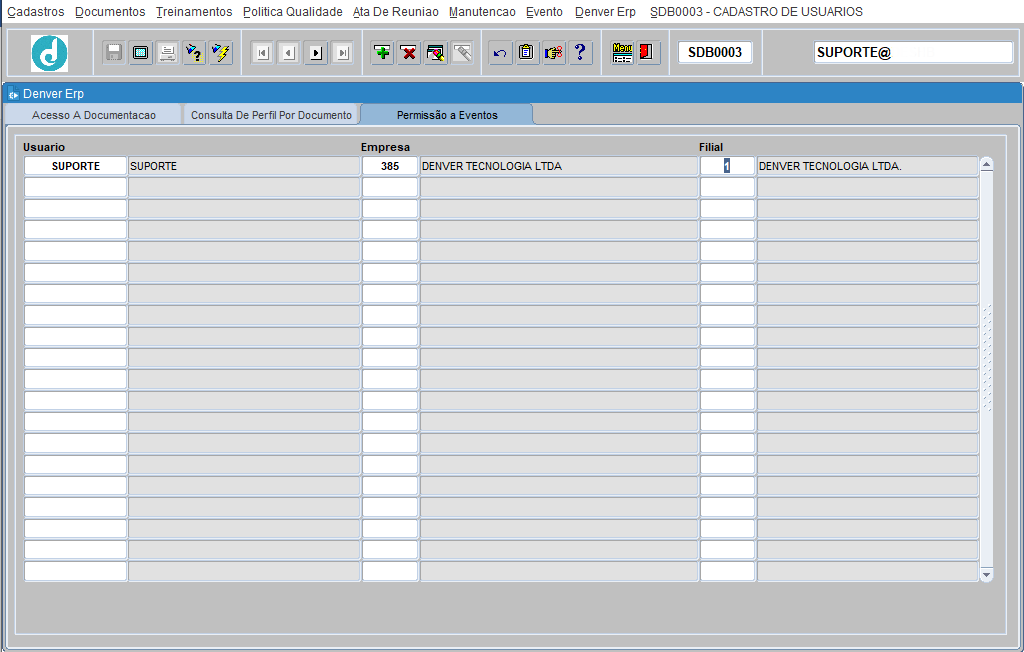
Task: Click the Print toolbar icon
Action: click(x=167, y=53)
